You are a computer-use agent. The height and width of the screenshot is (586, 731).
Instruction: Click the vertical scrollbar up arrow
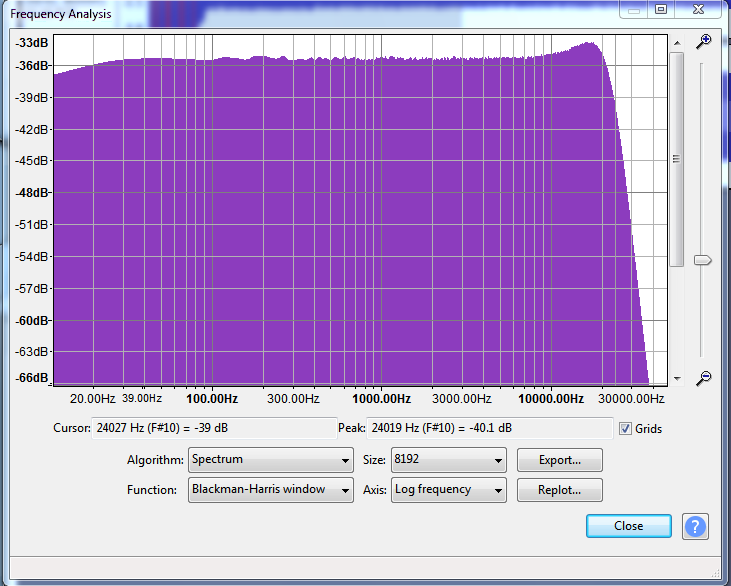pos(677,43)
